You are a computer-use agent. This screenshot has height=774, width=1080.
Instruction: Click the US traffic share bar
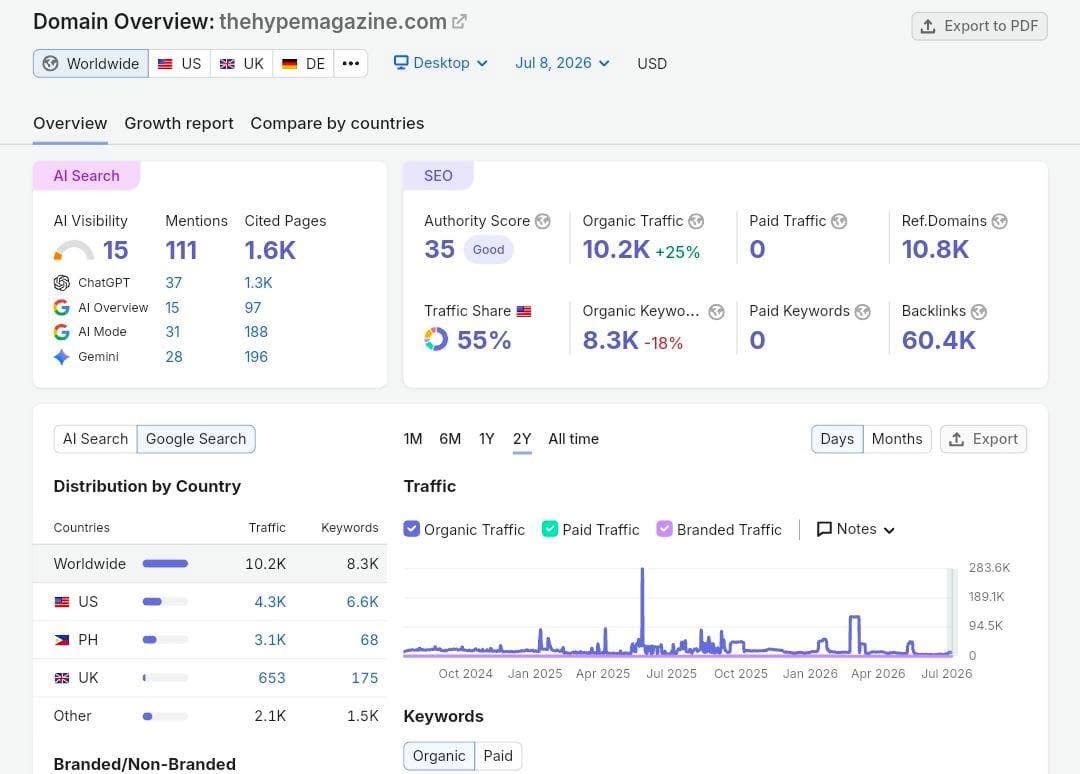(x=165, y=602)
